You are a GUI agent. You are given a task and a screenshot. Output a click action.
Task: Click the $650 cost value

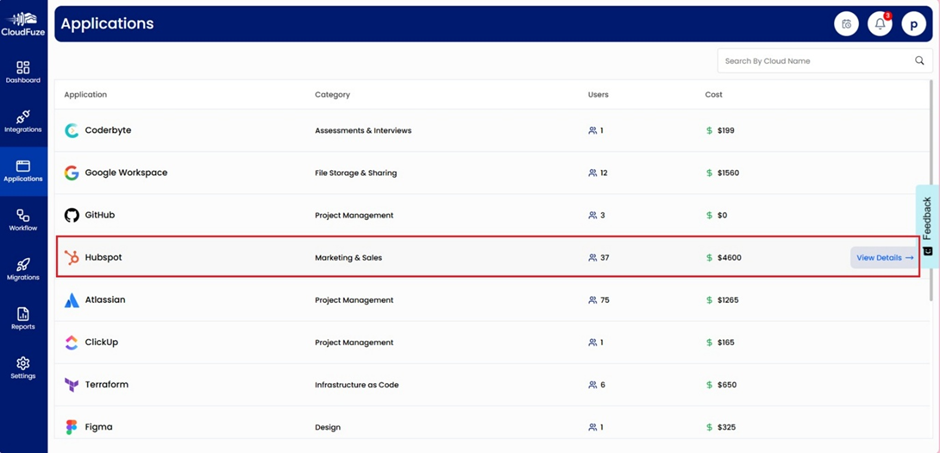click(727, 385)
